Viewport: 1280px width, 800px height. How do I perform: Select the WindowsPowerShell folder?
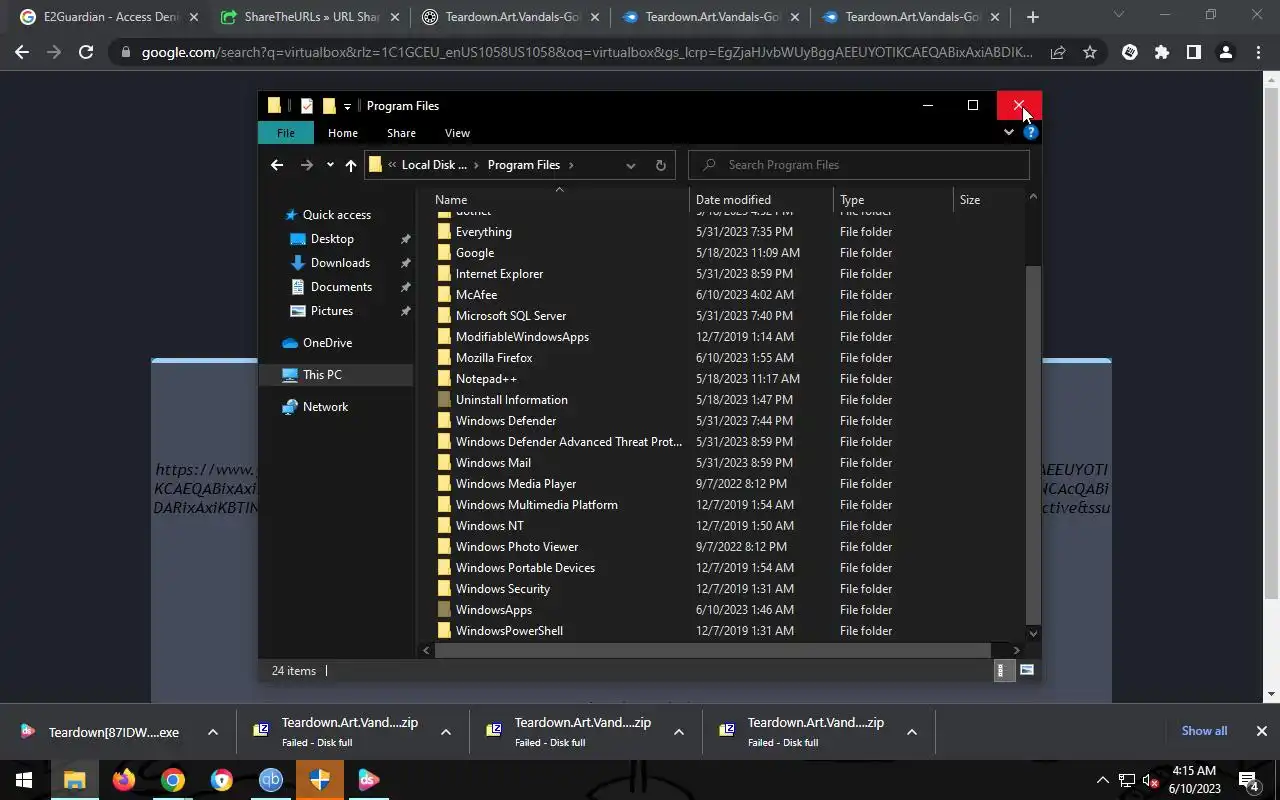pos(509,631)
